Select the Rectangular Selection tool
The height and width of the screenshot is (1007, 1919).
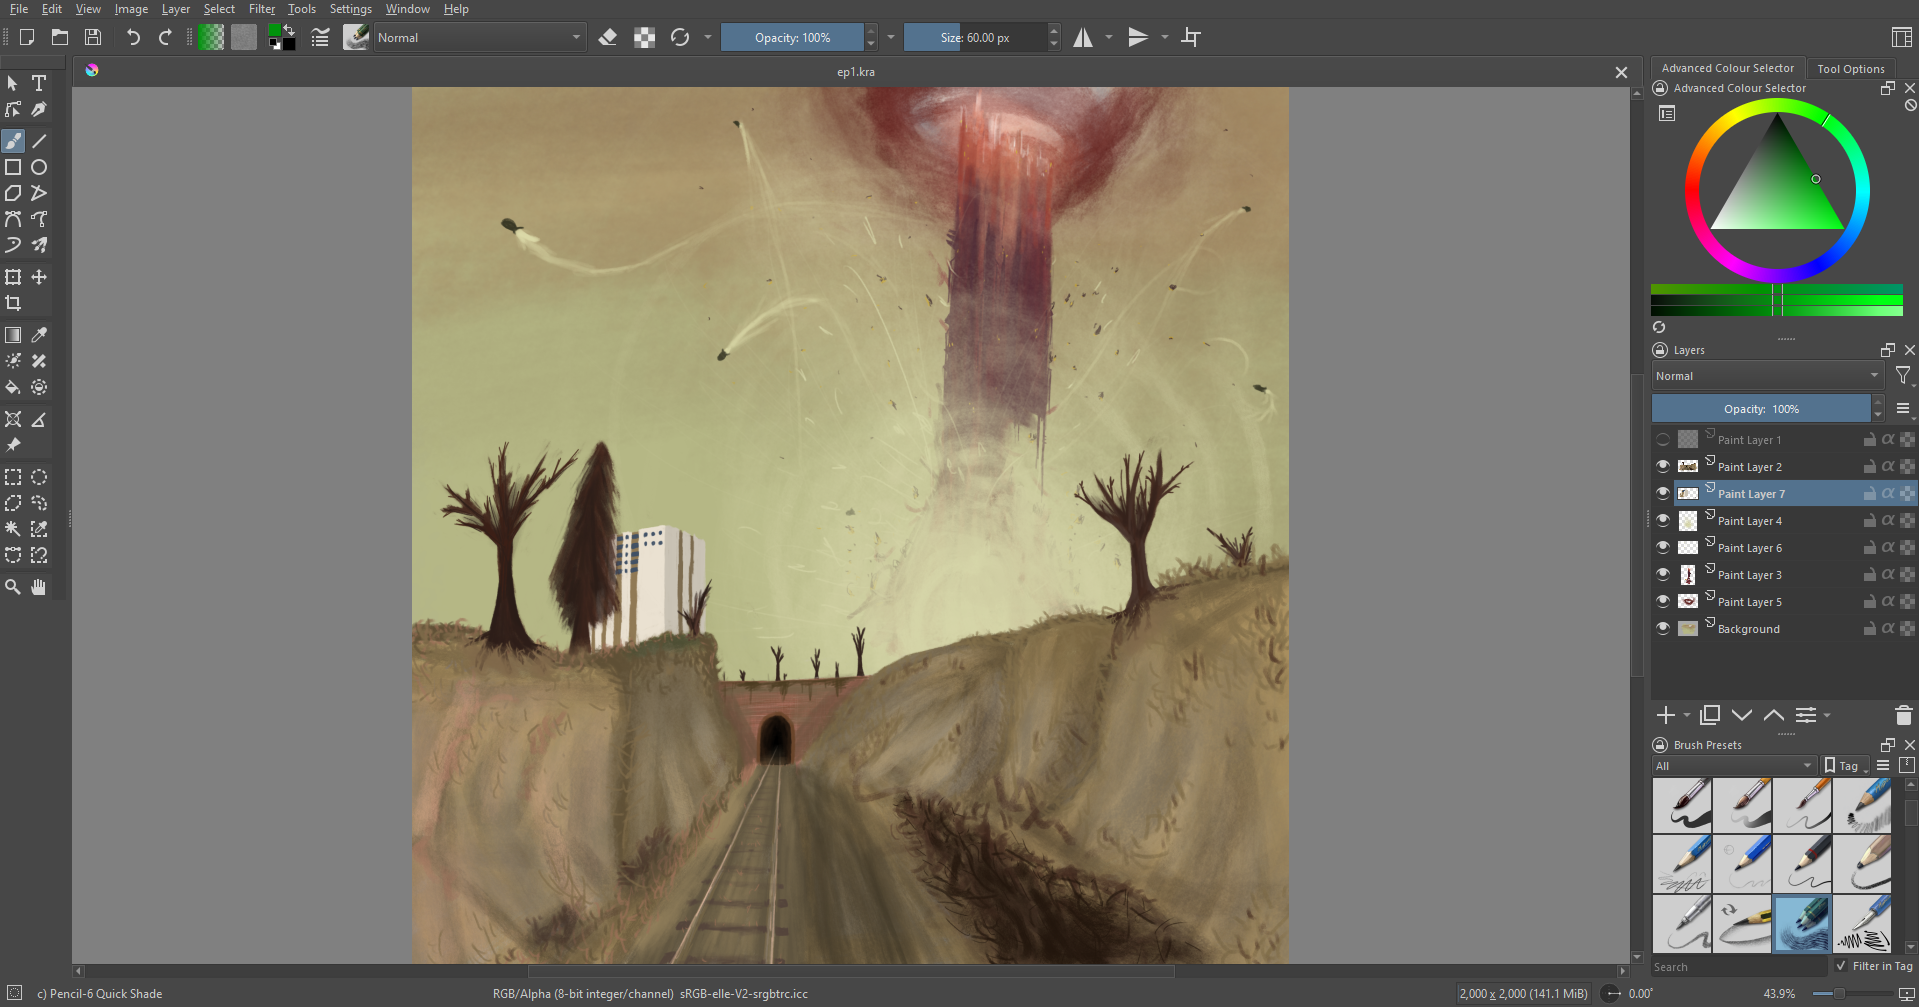pyautogui.click(x=13, y=477)
